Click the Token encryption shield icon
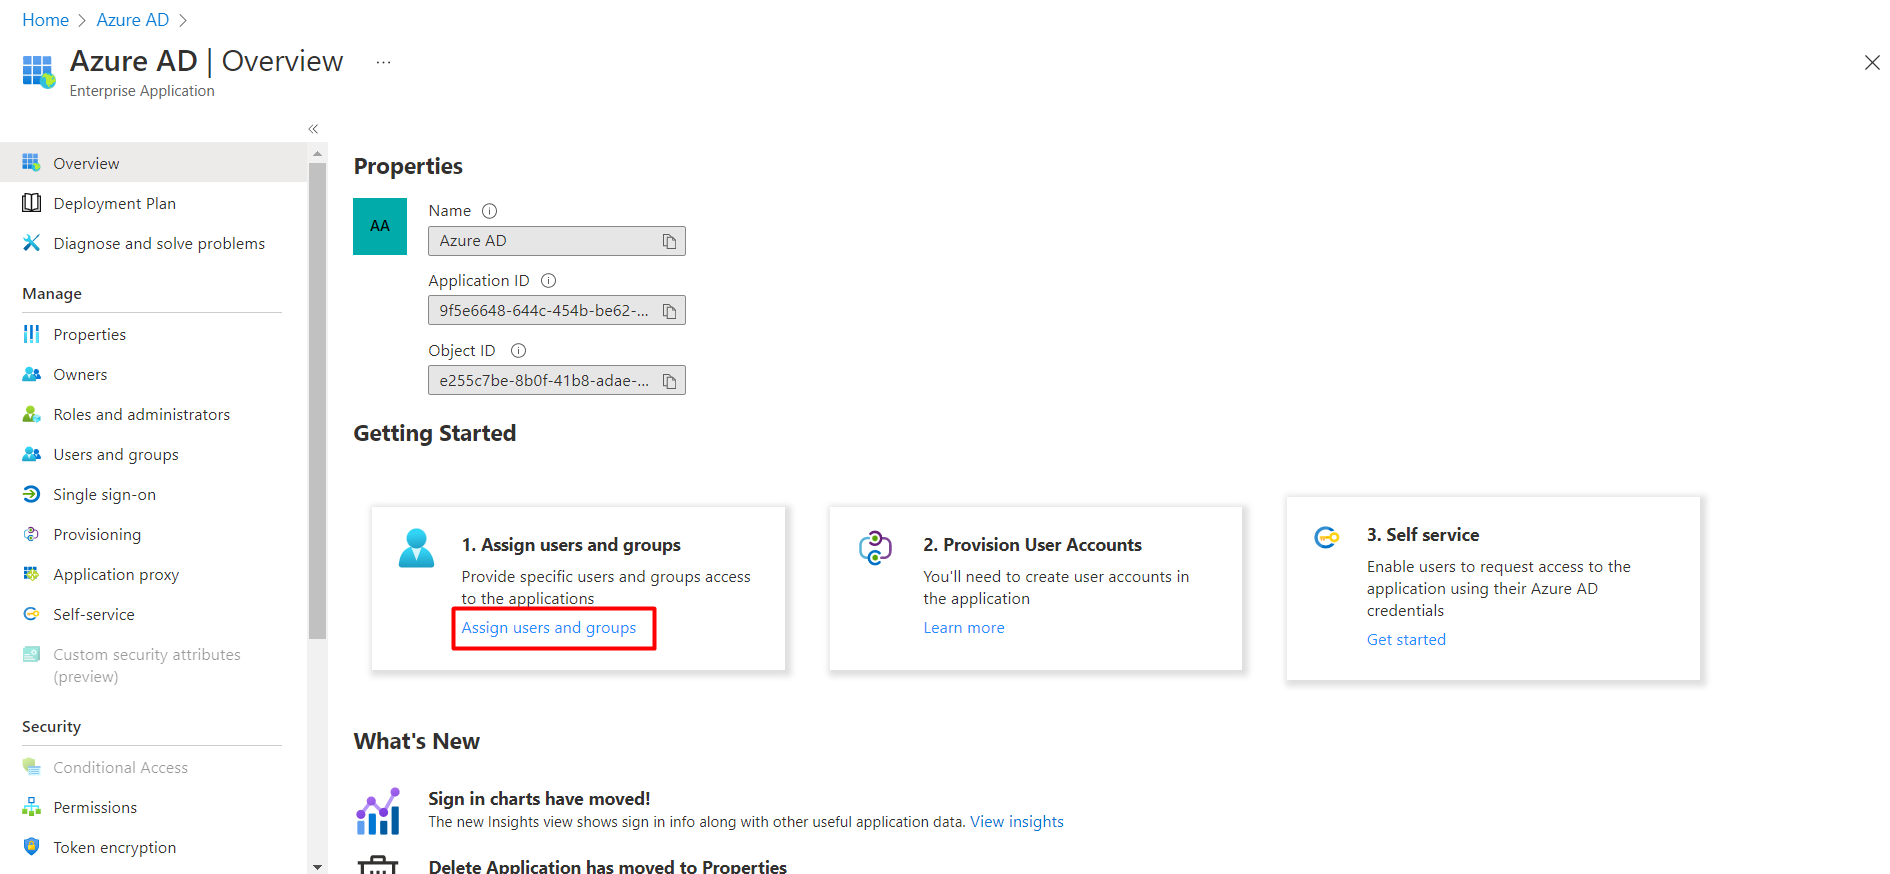The width and height of the screenshot is (1890, 874). tap(31, 847)
